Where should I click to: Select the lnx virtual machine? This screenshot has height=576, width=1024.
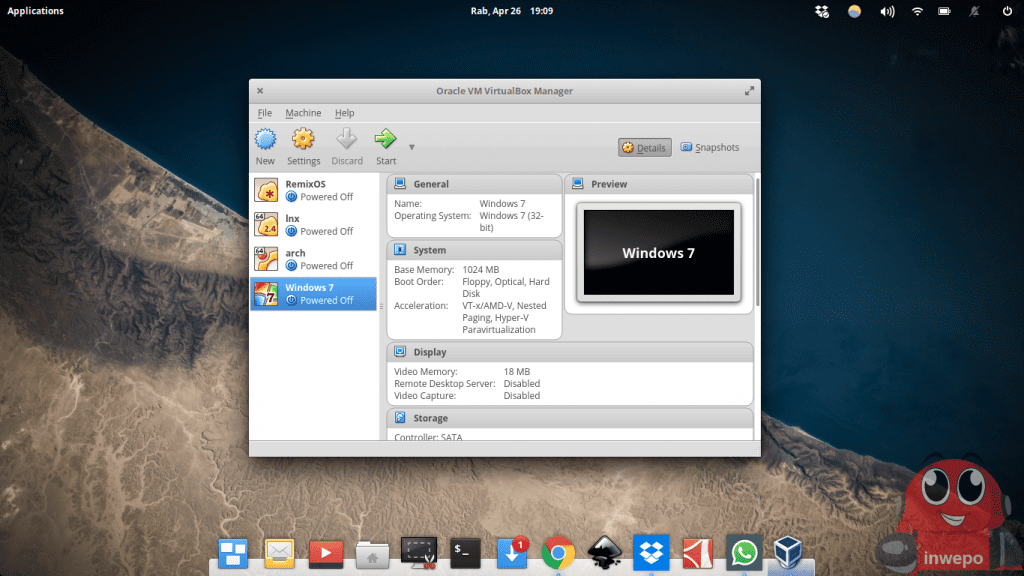coord(313,224)
